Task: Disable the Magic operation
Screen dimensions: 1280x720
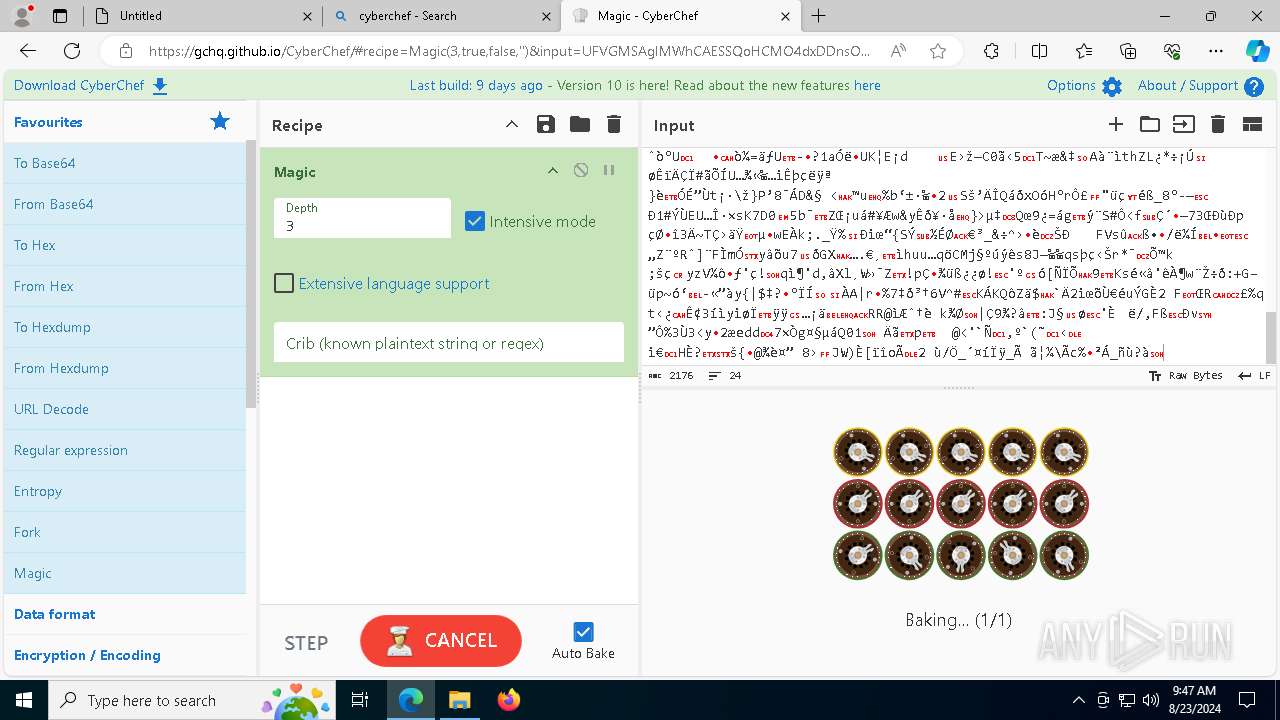Action: [x=581, y=171]
